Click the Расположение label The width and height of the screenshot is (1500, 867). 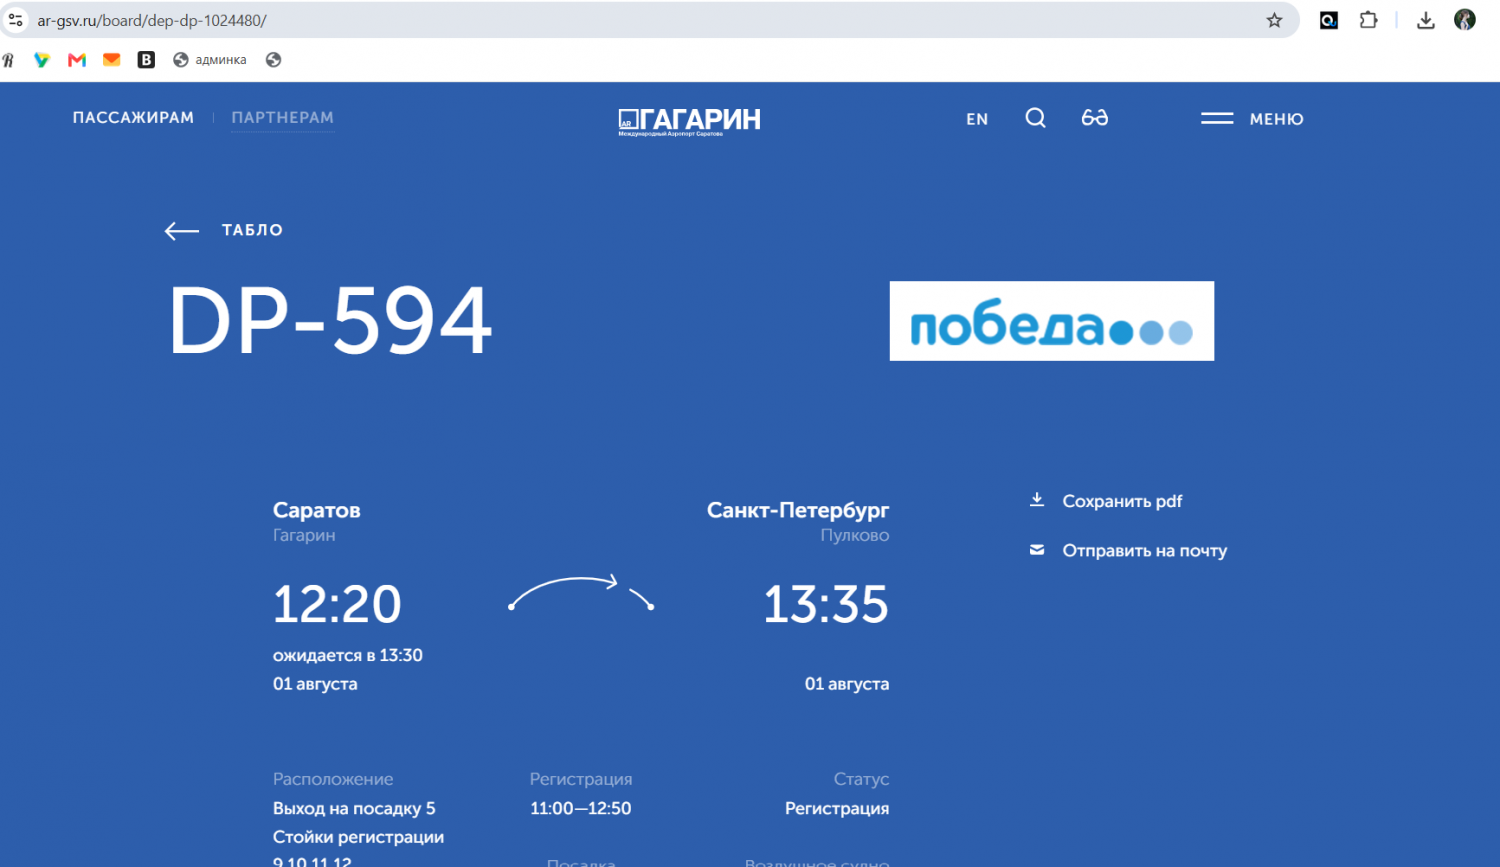click(x=333, y=779)
